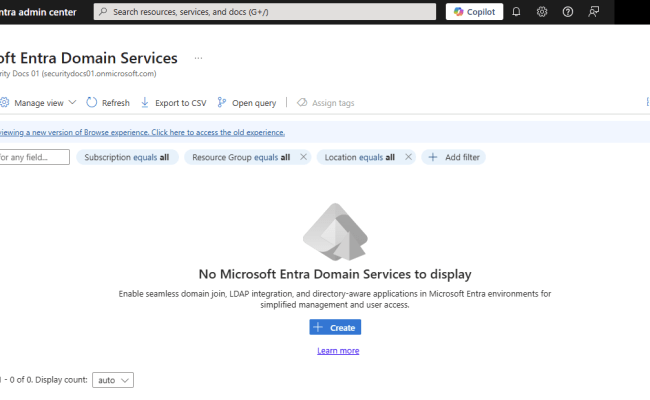Export the list to CSV
650x400 pixels.
pyautogui.click(x=173, y=103)
